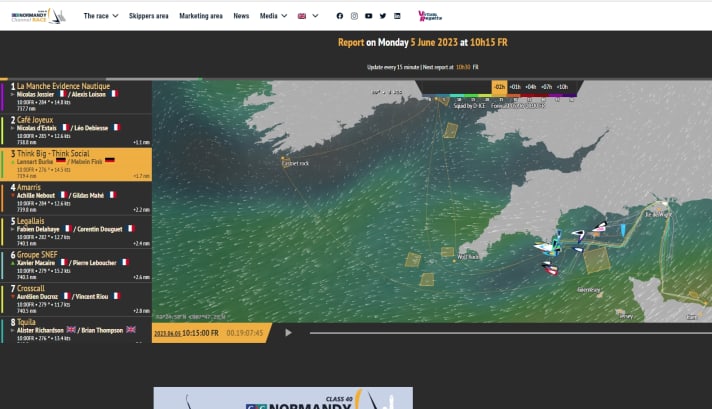Select Think Big - Think Social row
The width and height of the screenshot is (712, 409).
pyautogui.click(x=76, y=164)
